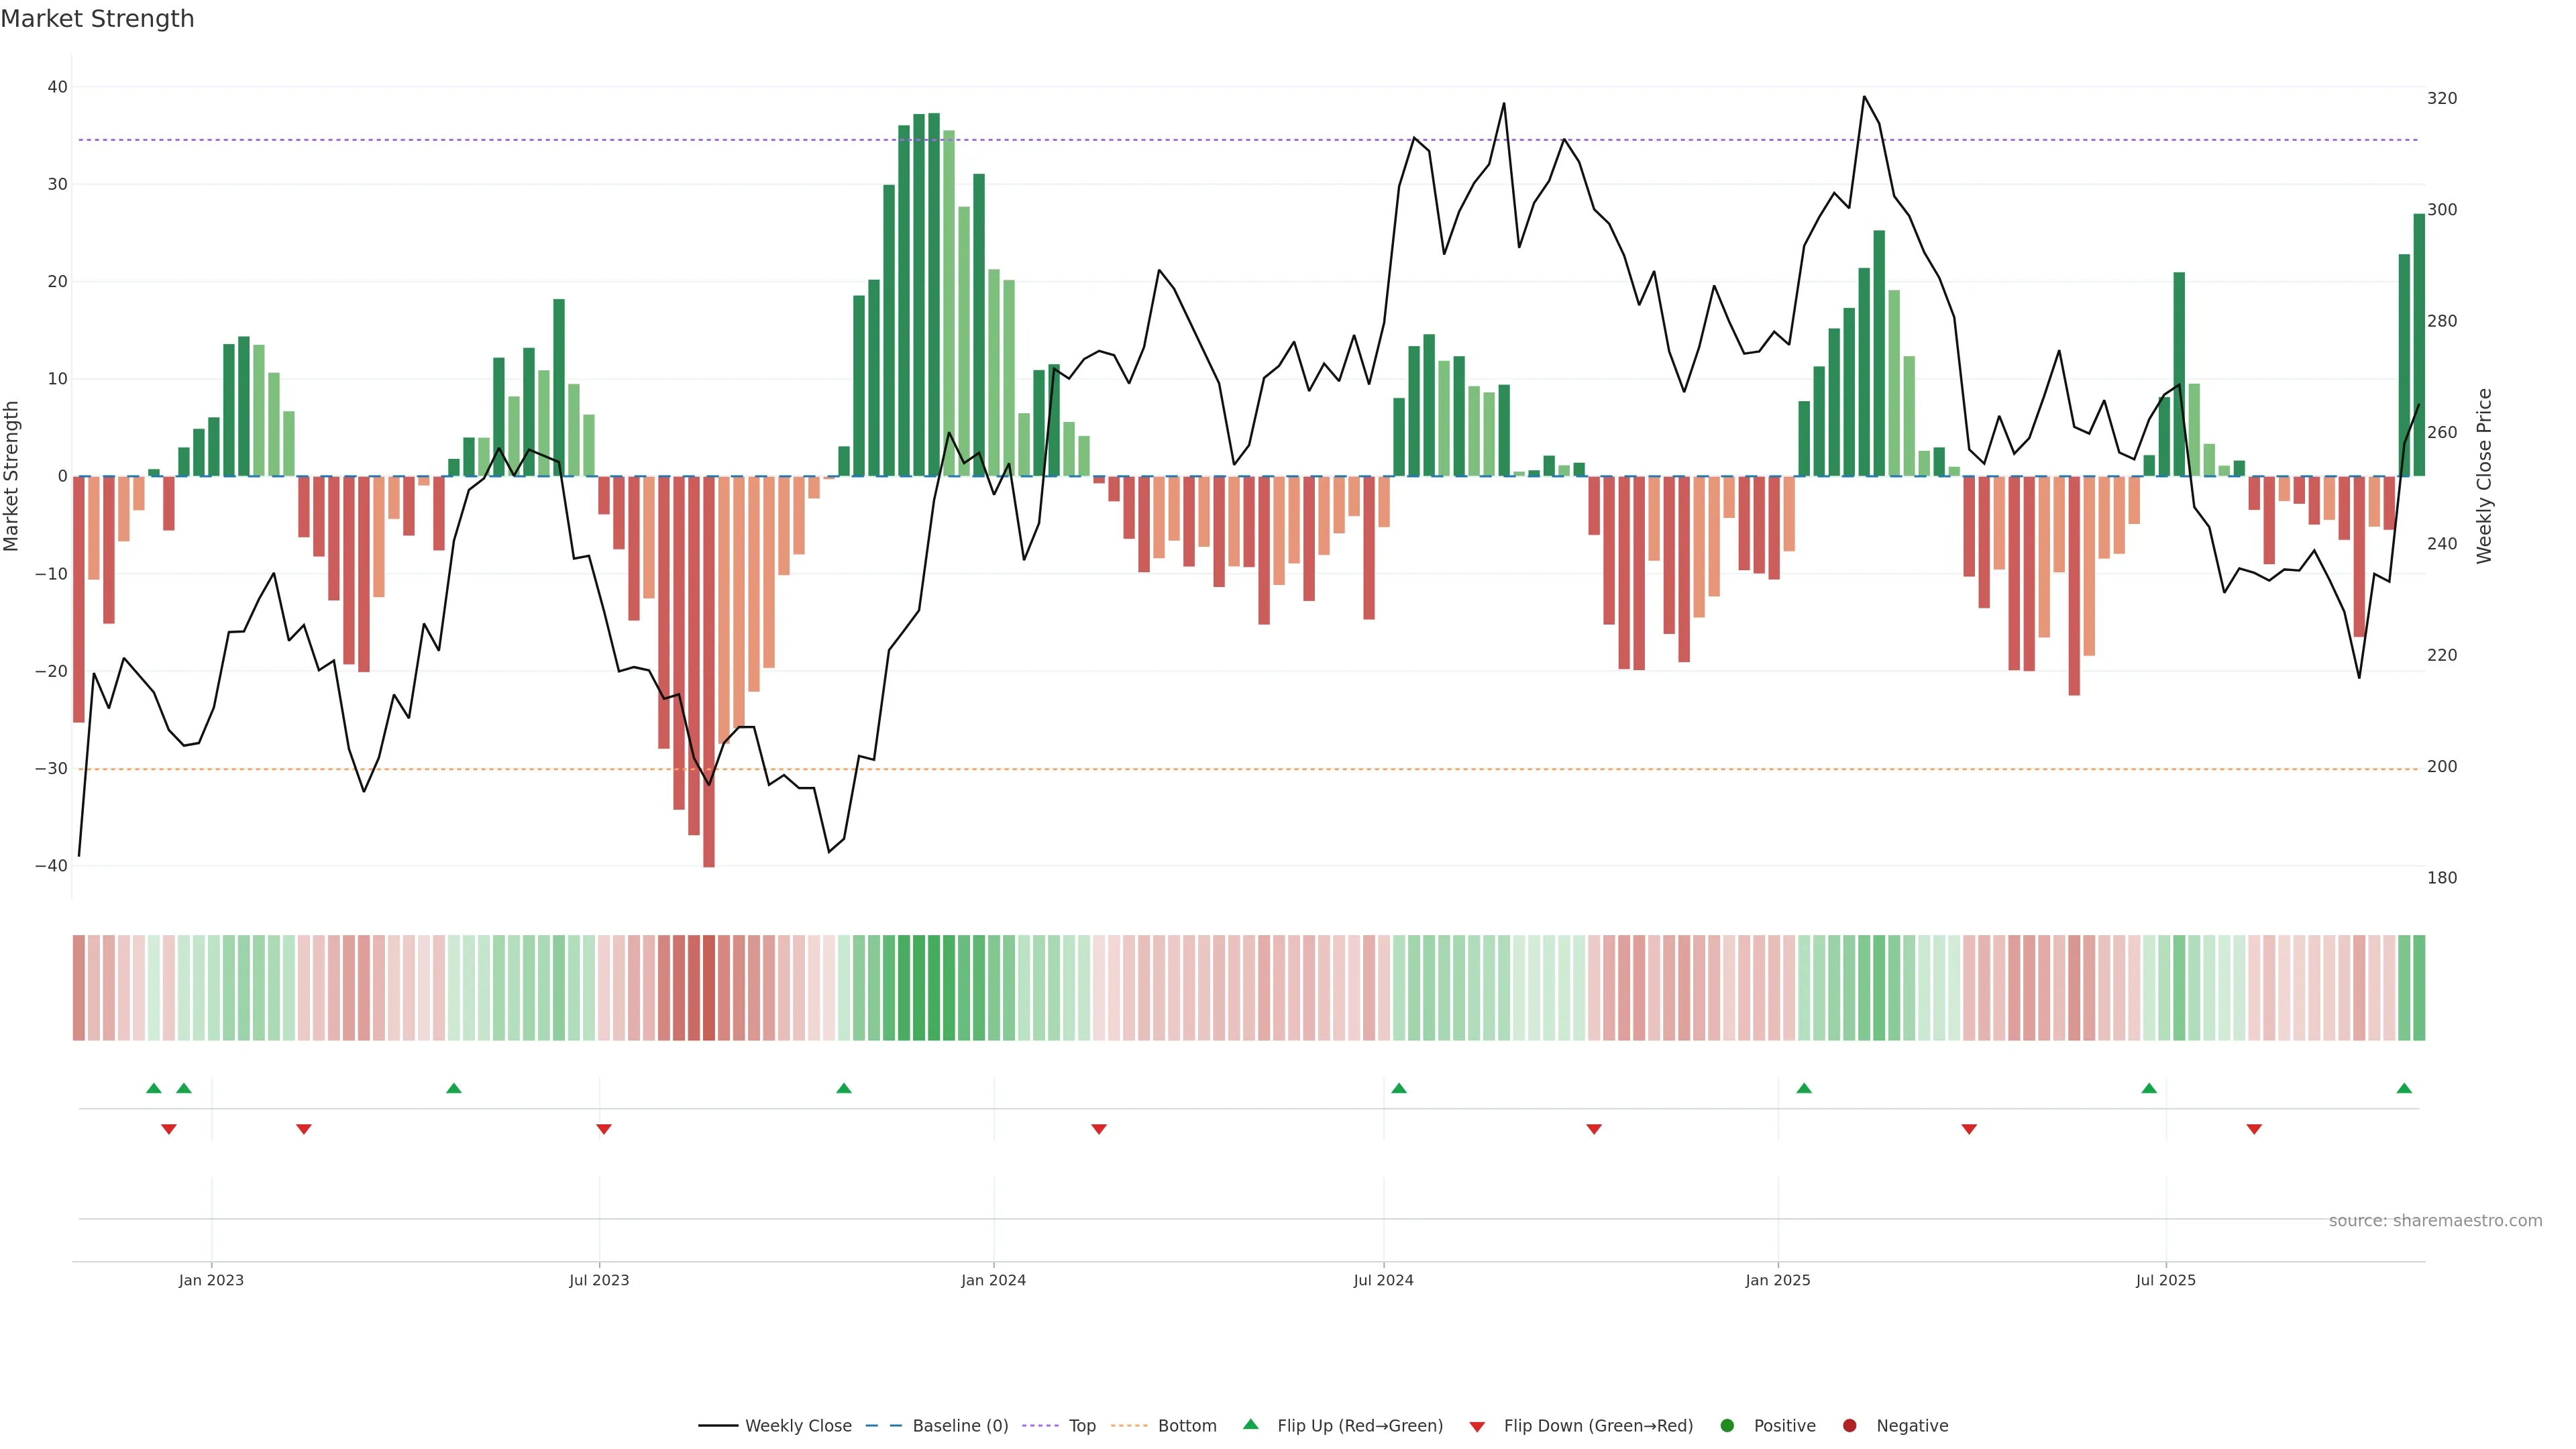Click the green Positive legend dot
This screenshot has width=2576, height=1449.
(1727, 1425)
